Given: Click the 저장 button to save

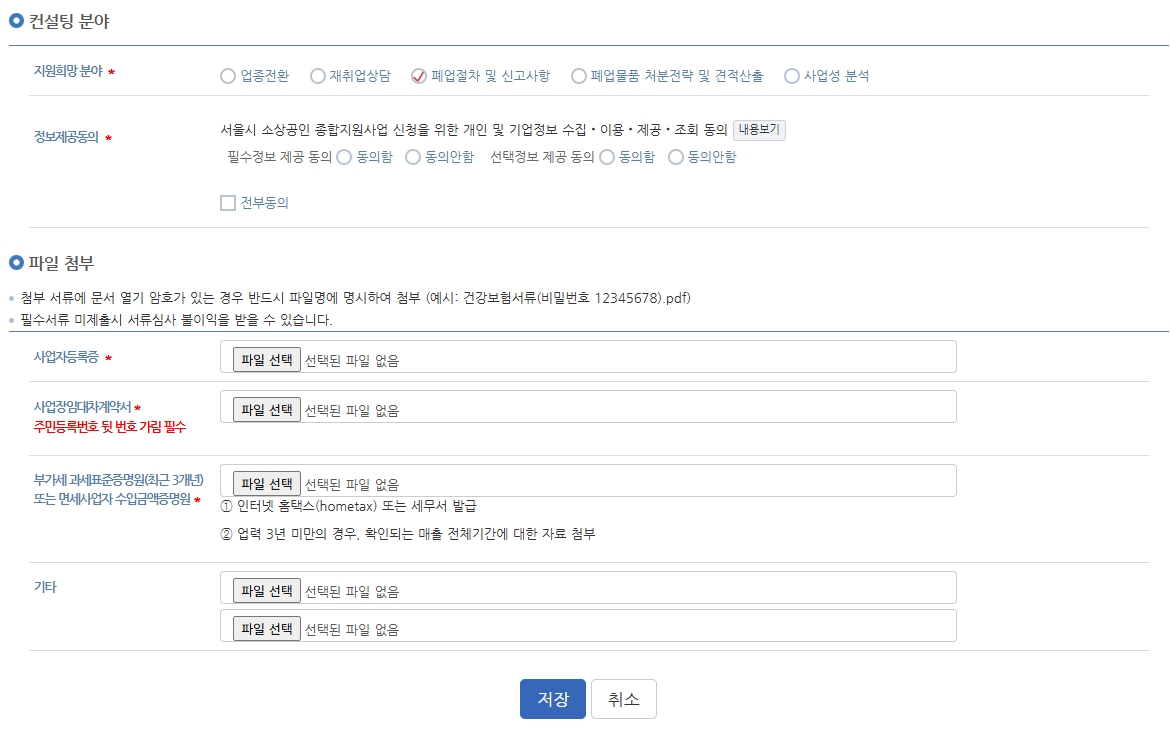Looking at the screenshot, I should (x=552, y=699).
